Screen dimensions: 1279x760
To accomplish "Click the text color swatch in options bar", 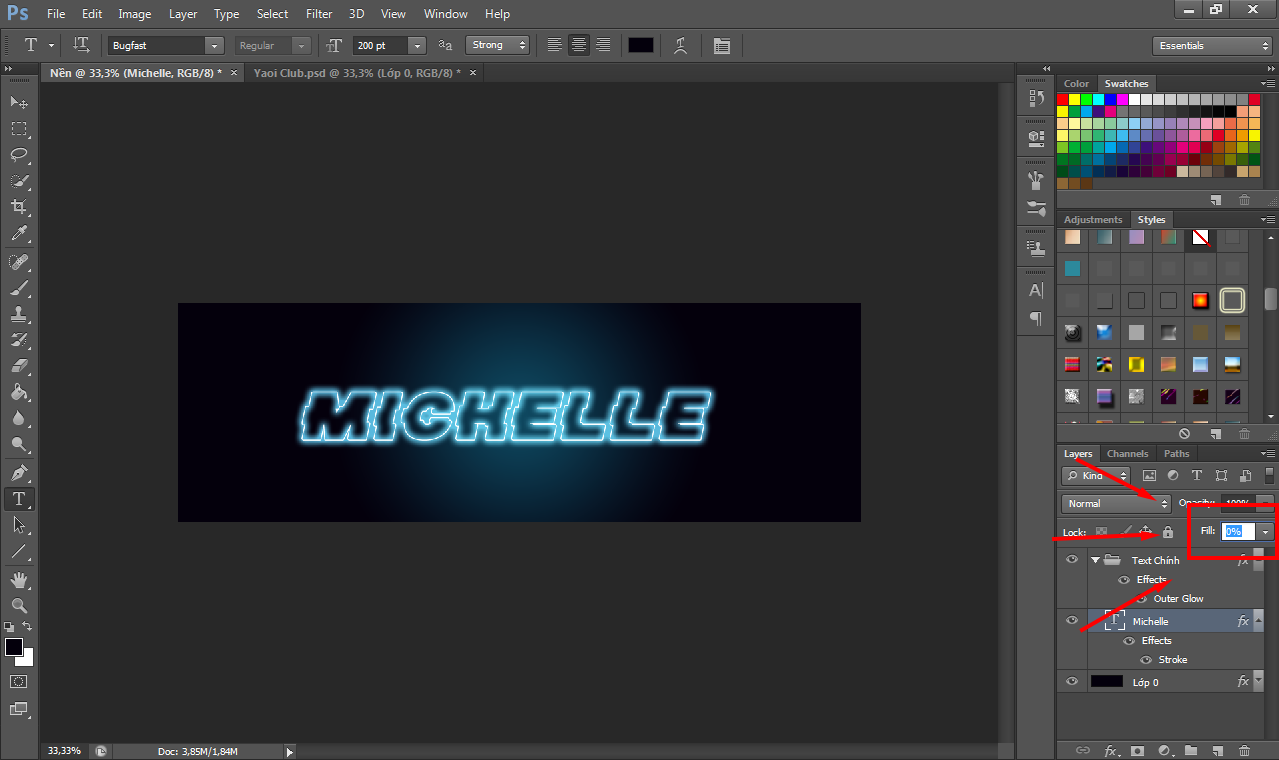I will (640, 46).
